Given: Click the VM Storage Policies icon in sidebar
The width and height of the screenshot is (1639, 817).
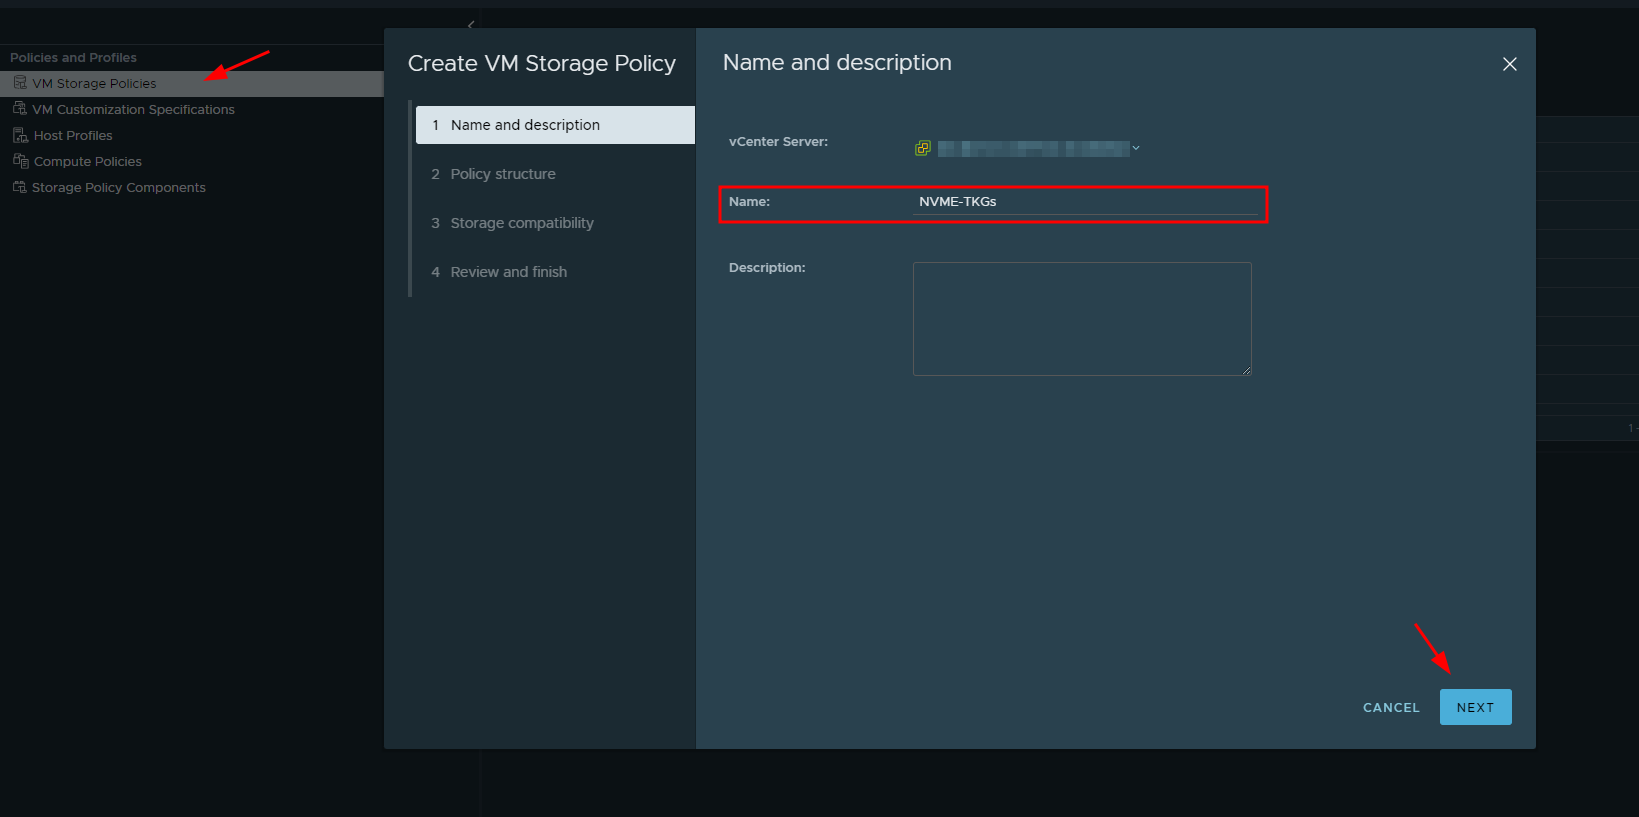Looking at the screenshot, I should point(20,83).
